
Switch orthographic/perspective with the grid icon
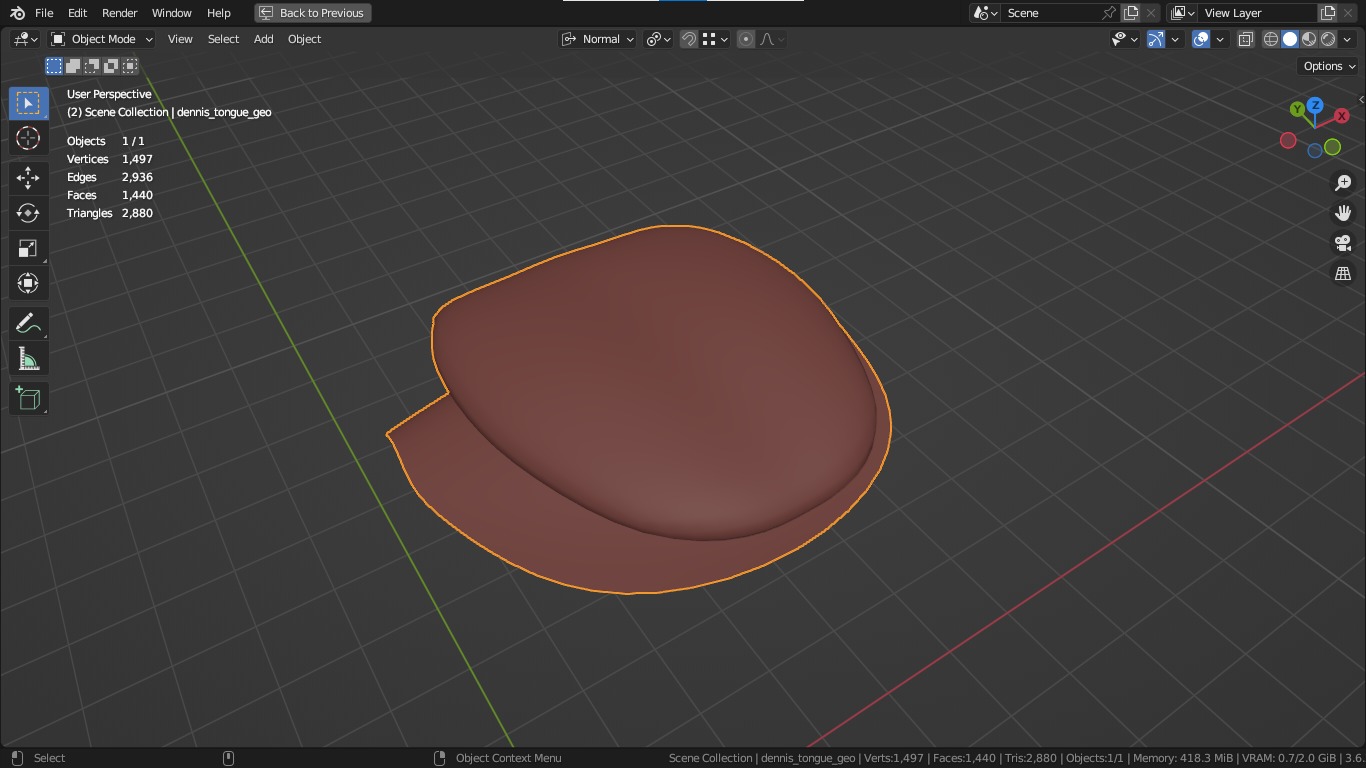(1343, 273)
